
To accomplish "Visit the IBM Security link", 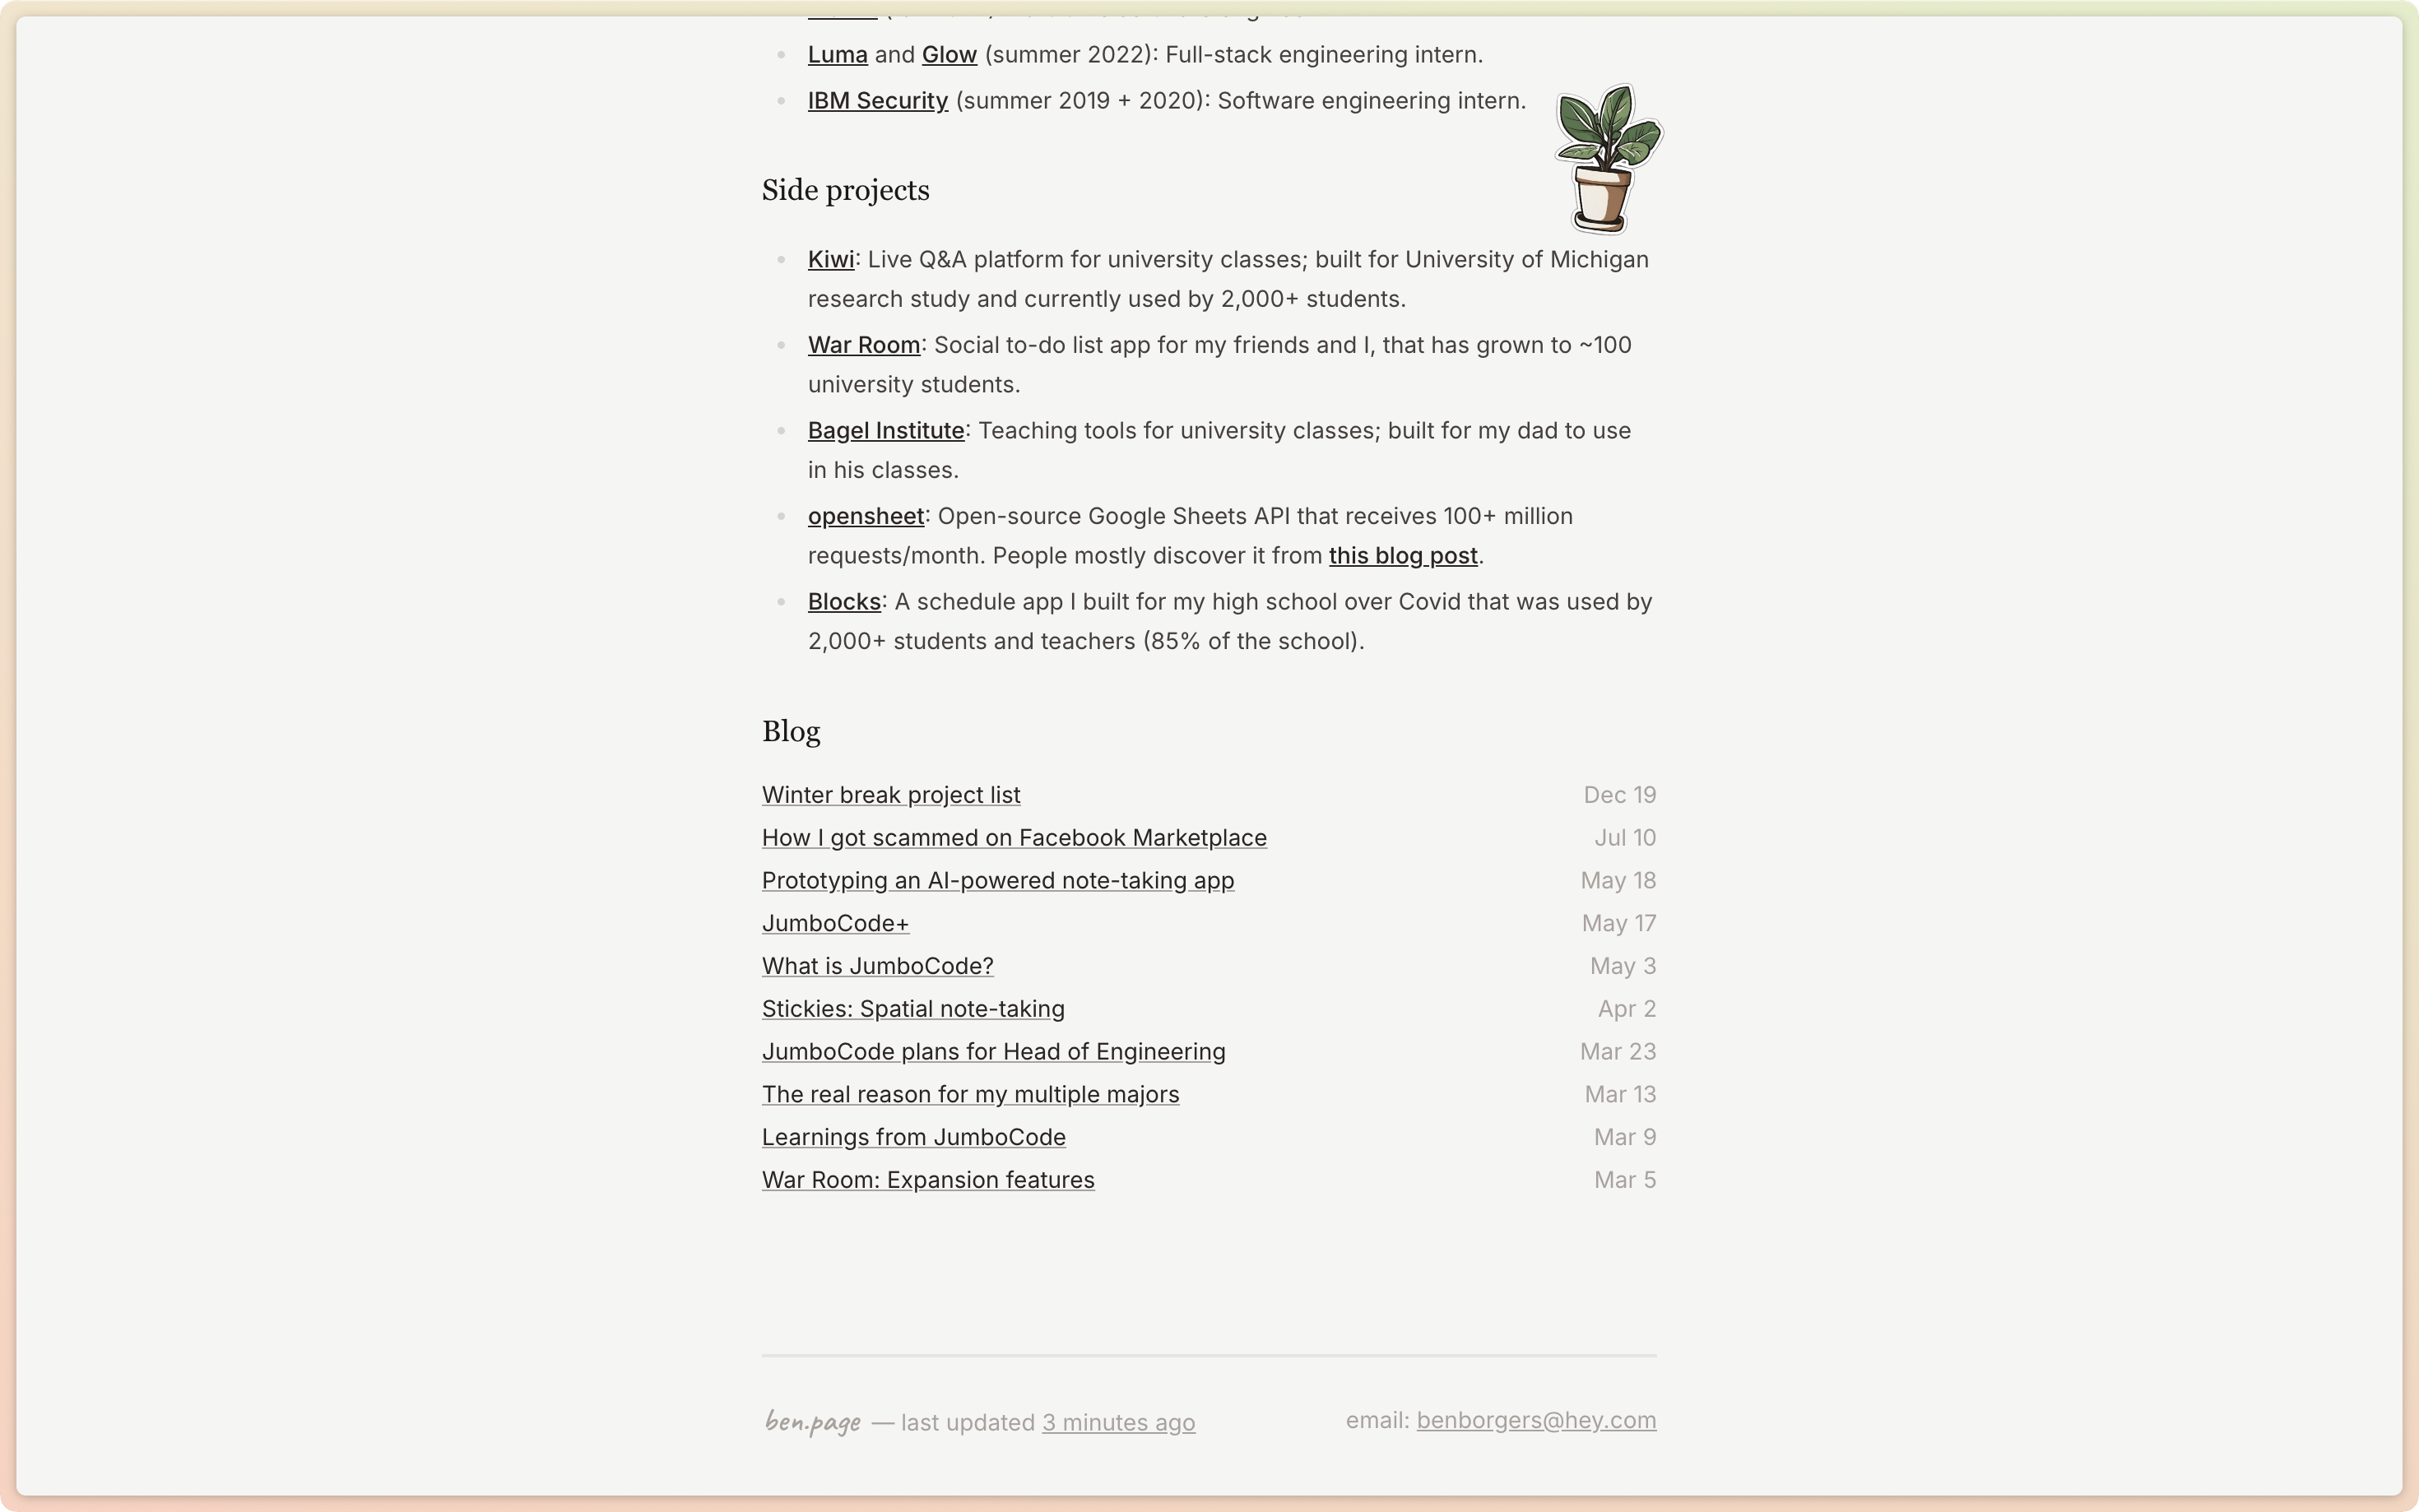I will click(877, 101).
